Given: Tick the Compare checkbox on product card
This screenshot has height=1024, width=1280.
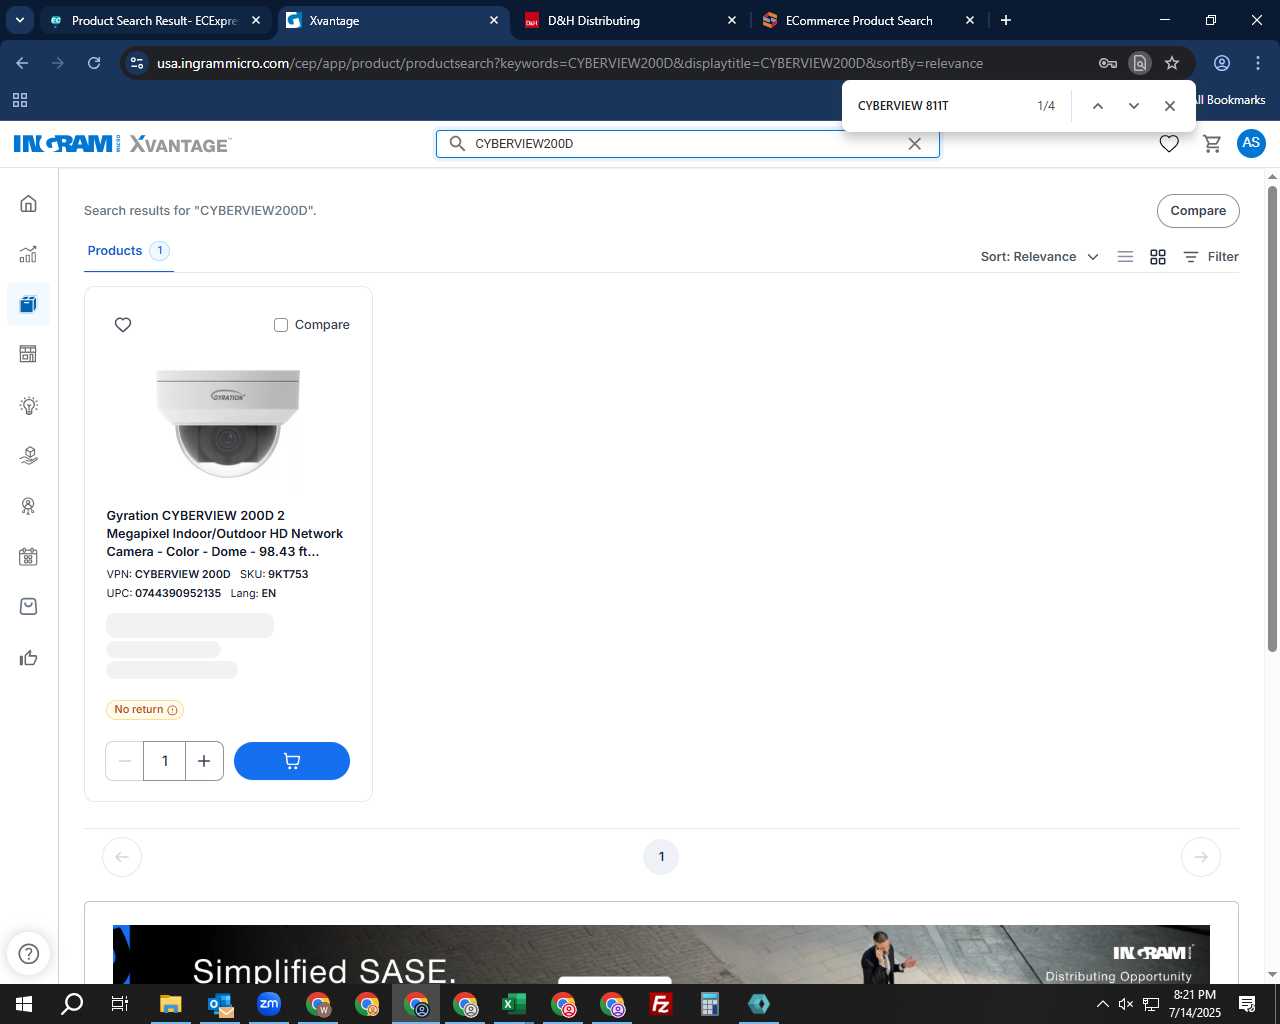Looking at the screenshot, I should click(x=281, y=325).
